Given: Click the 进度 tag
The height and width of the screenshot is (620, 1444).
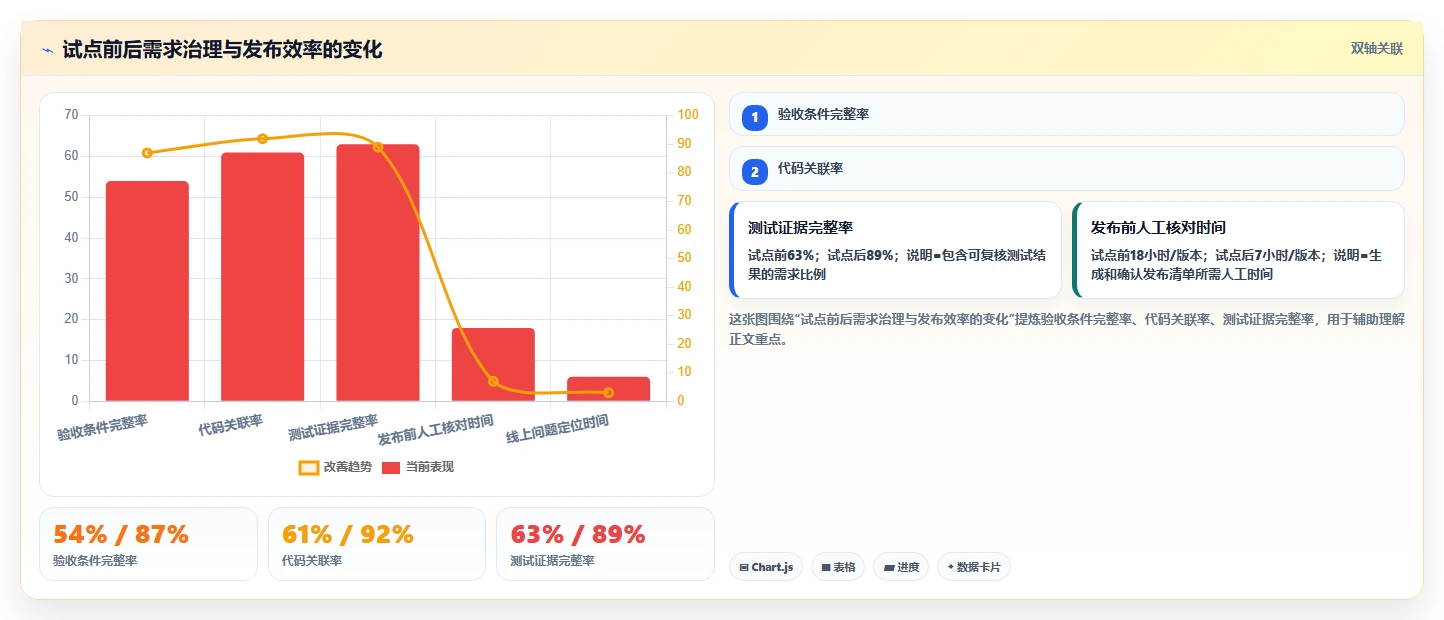Looking at the screenshot, I should coord(901,567).
